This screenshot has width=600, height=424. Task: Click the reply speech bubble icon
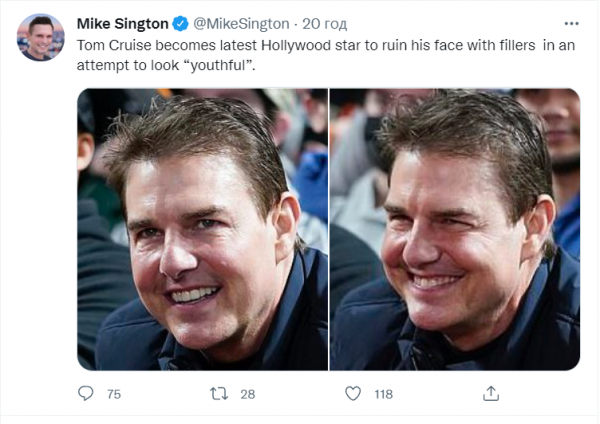click(x=85, y=394)
